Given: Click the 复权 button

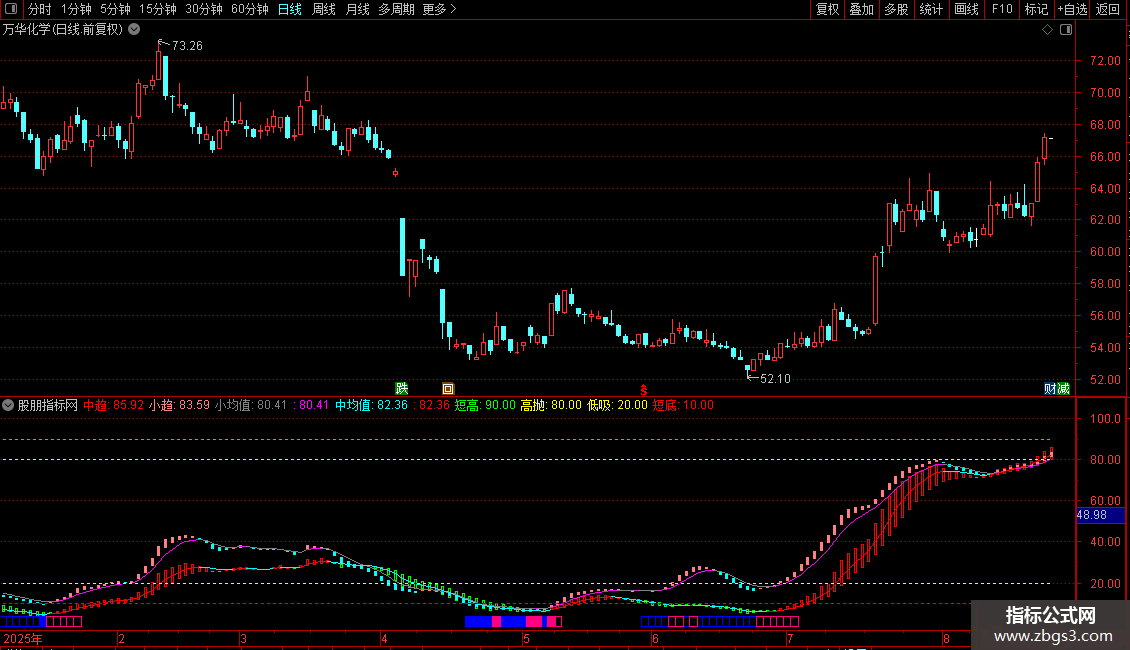Looking at the screenshot, I should (x=827, y=9).
